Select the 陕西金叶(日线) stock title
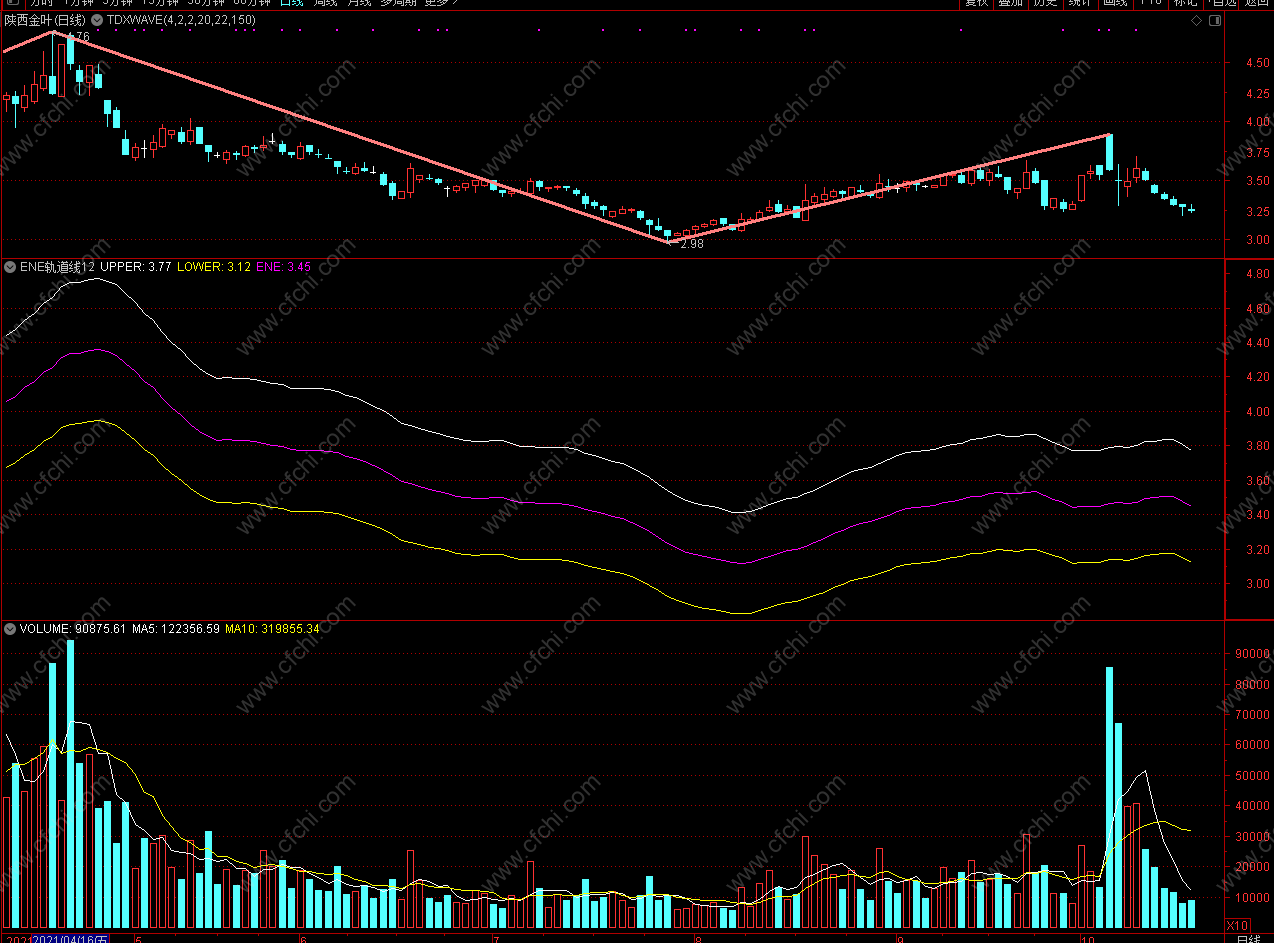This screenshot has width=1274, height=943. click(45, 20)
